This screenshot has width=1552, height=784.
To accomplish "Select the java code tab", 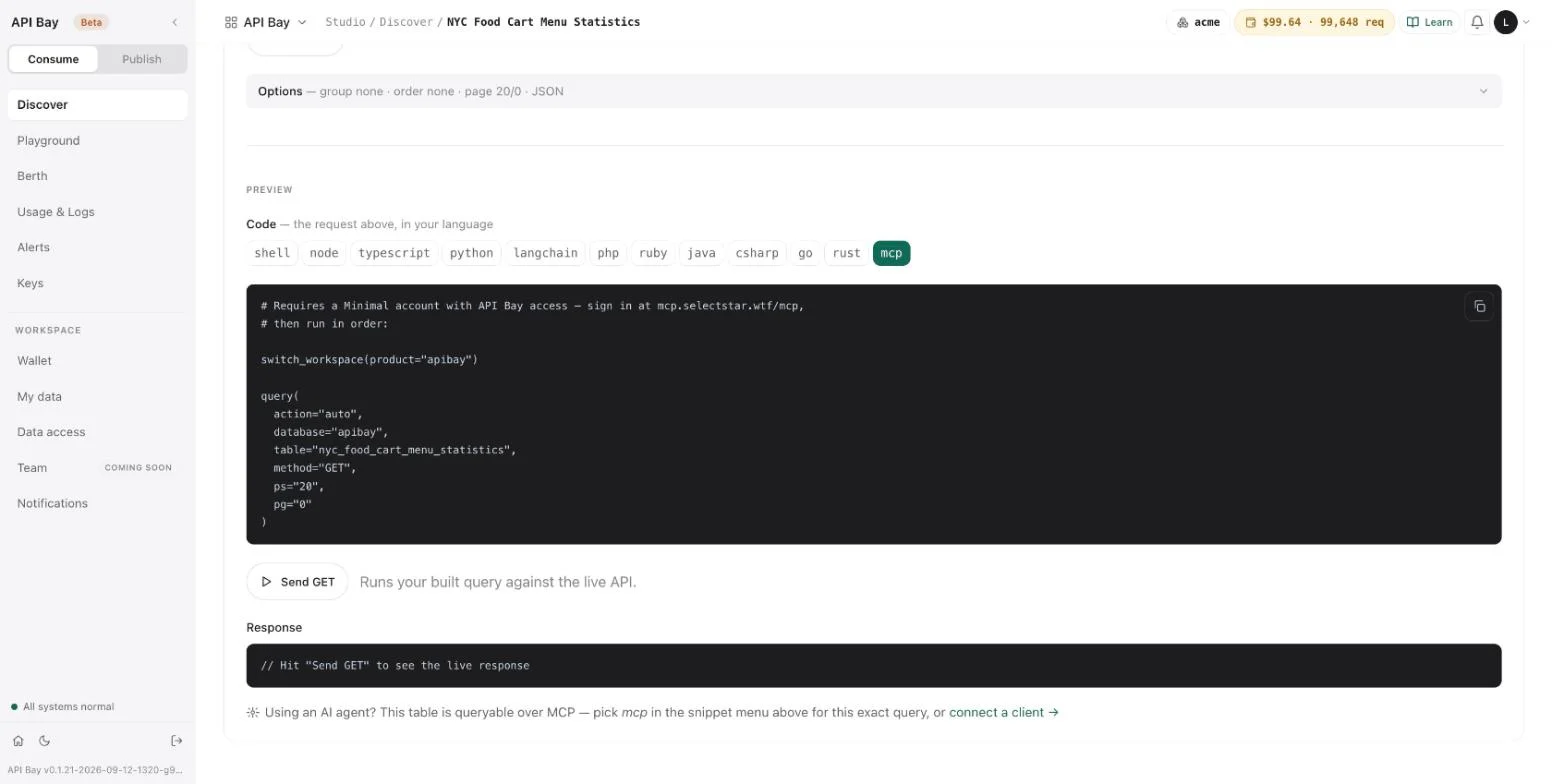I will (701, 253).
